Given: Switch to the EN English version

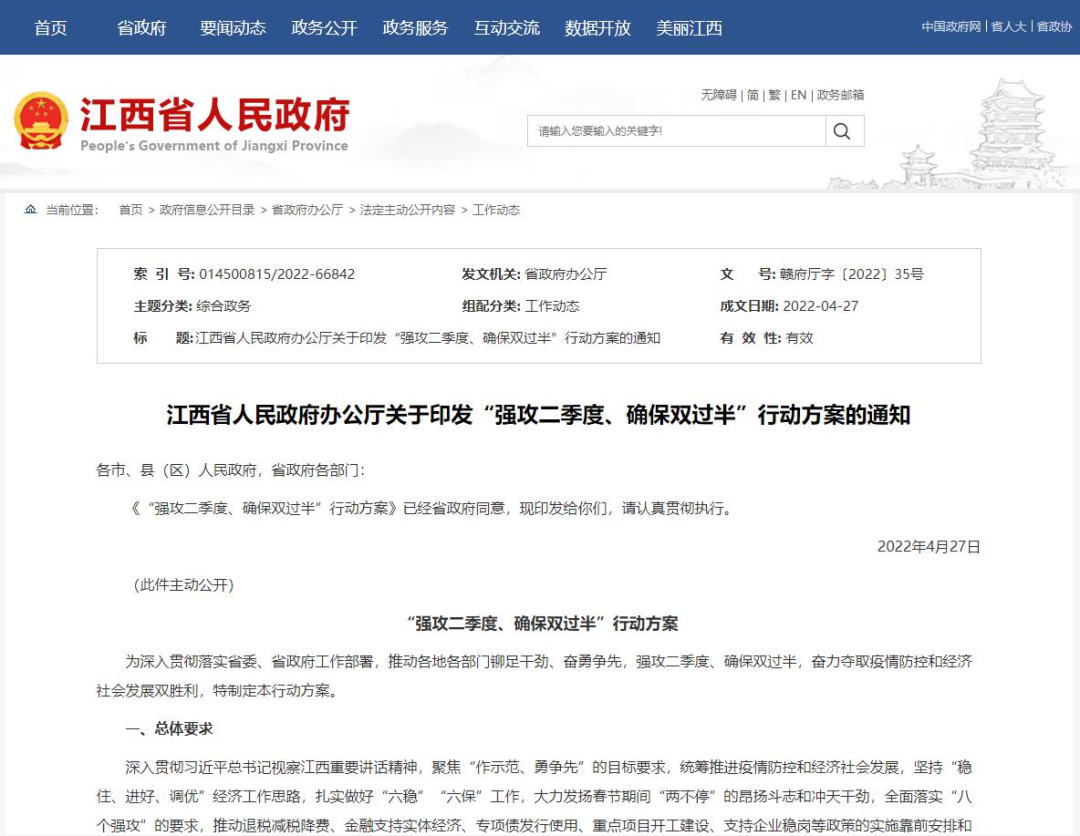Looking at the screenshot, I should click(x=798, y=94).
